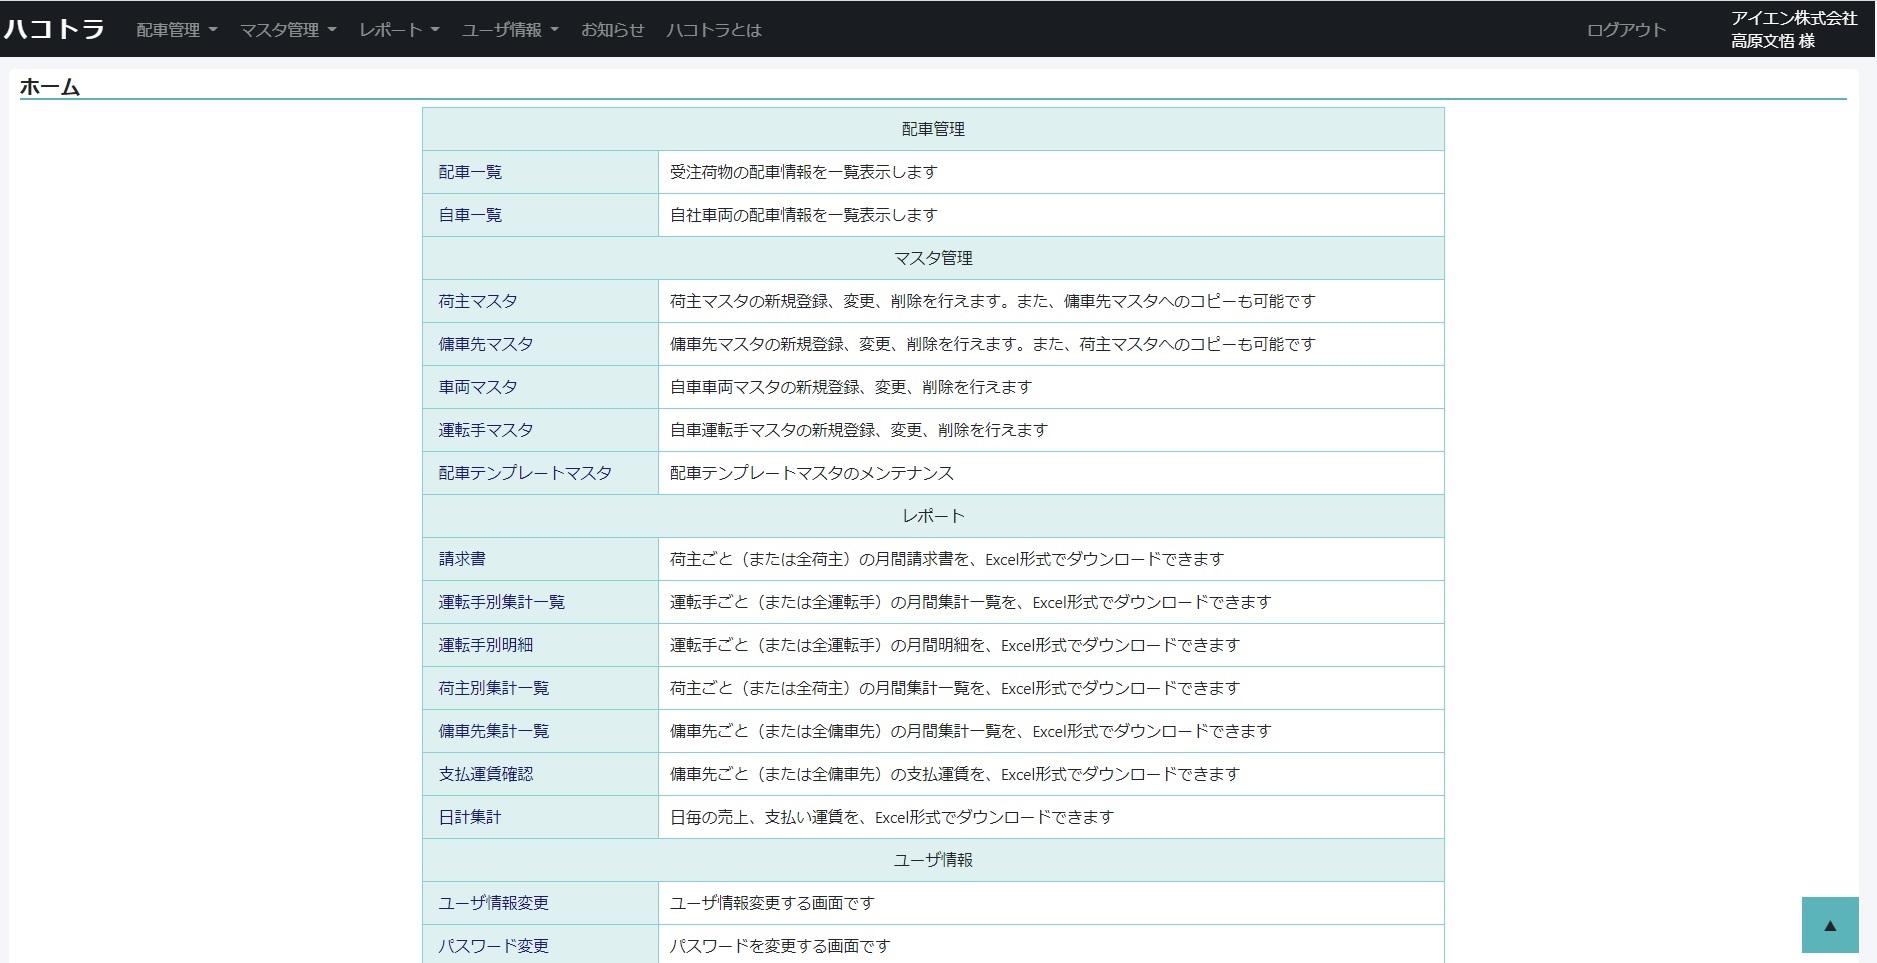1877x963 pixels.
Task: Click the 請求書 report link
Action: point(462,559)
